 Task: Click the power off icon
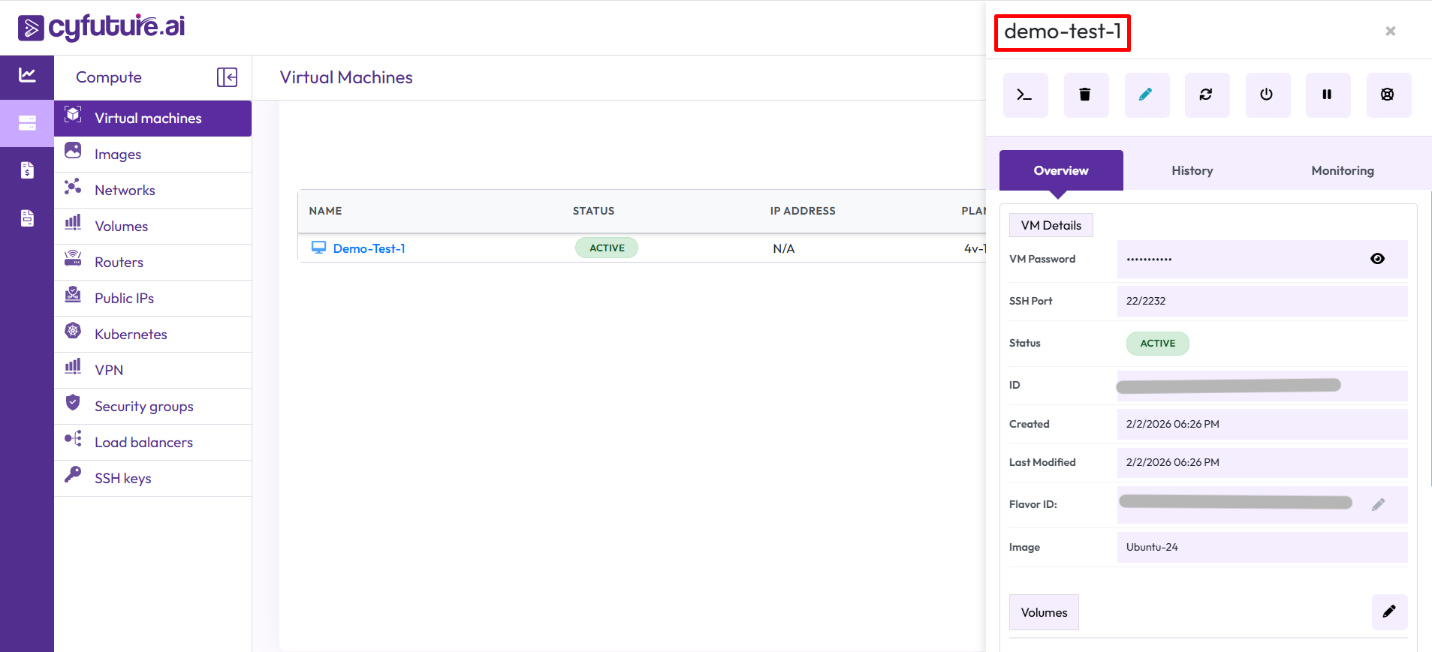1267,95
